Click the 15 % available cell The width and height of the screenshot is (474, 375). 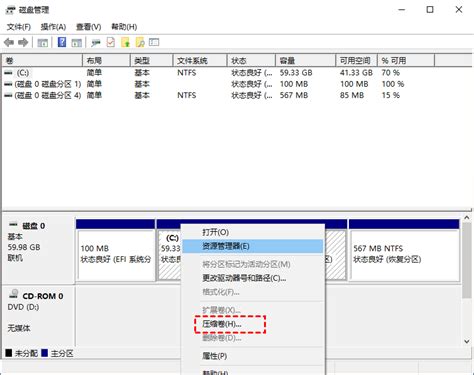click(x=390, y=95)
